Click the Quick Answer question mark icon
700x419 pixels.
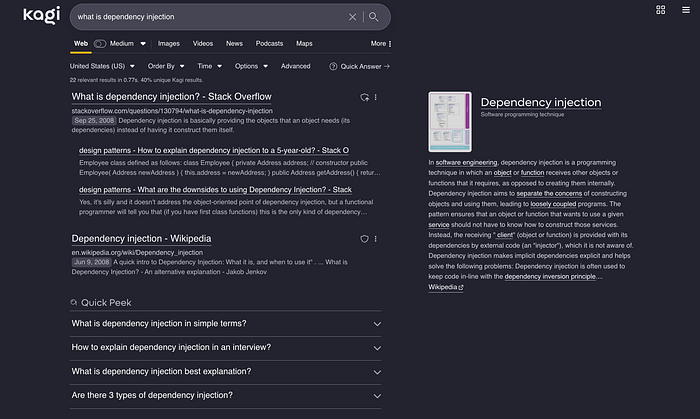[333, 66]
